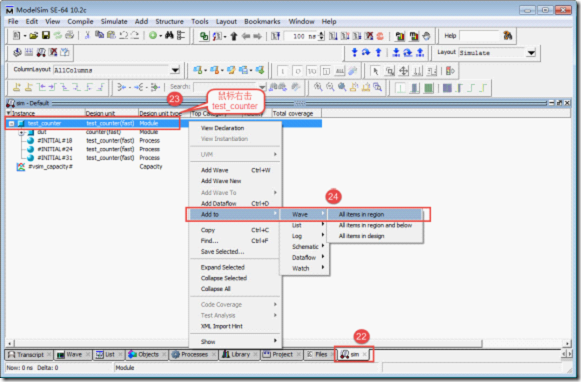Open the Layout Simulate dropdown
Image resolution: width=581 pixels, height=382 pixels.
(531, 53)
